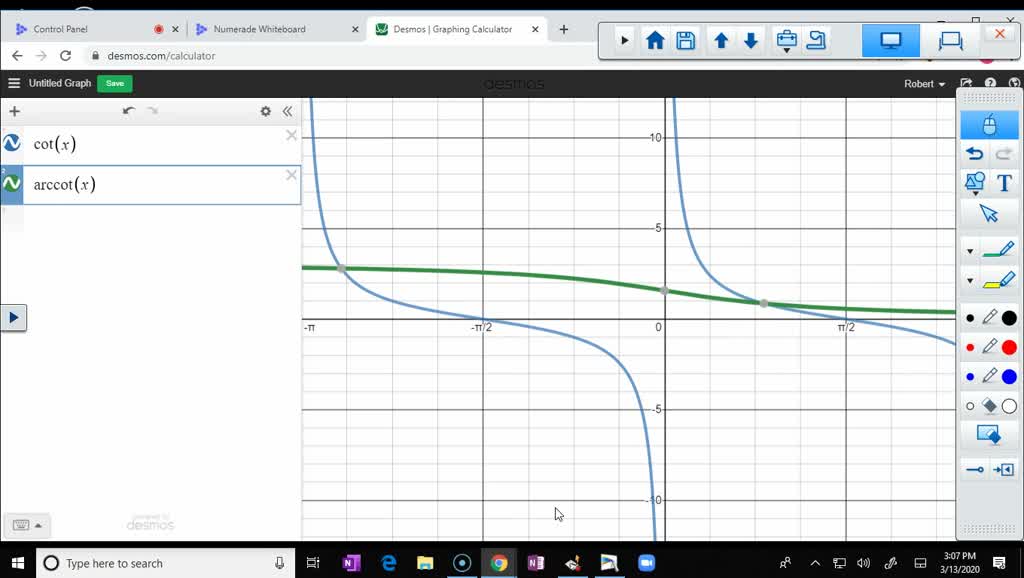The height and width of the screenshot is (578, 1024).
Task: Collapse the expression list panel
Action: 288,112
